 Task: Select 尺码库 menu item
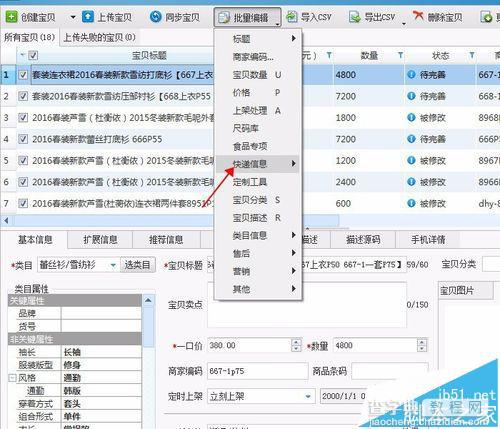point(258,128)
